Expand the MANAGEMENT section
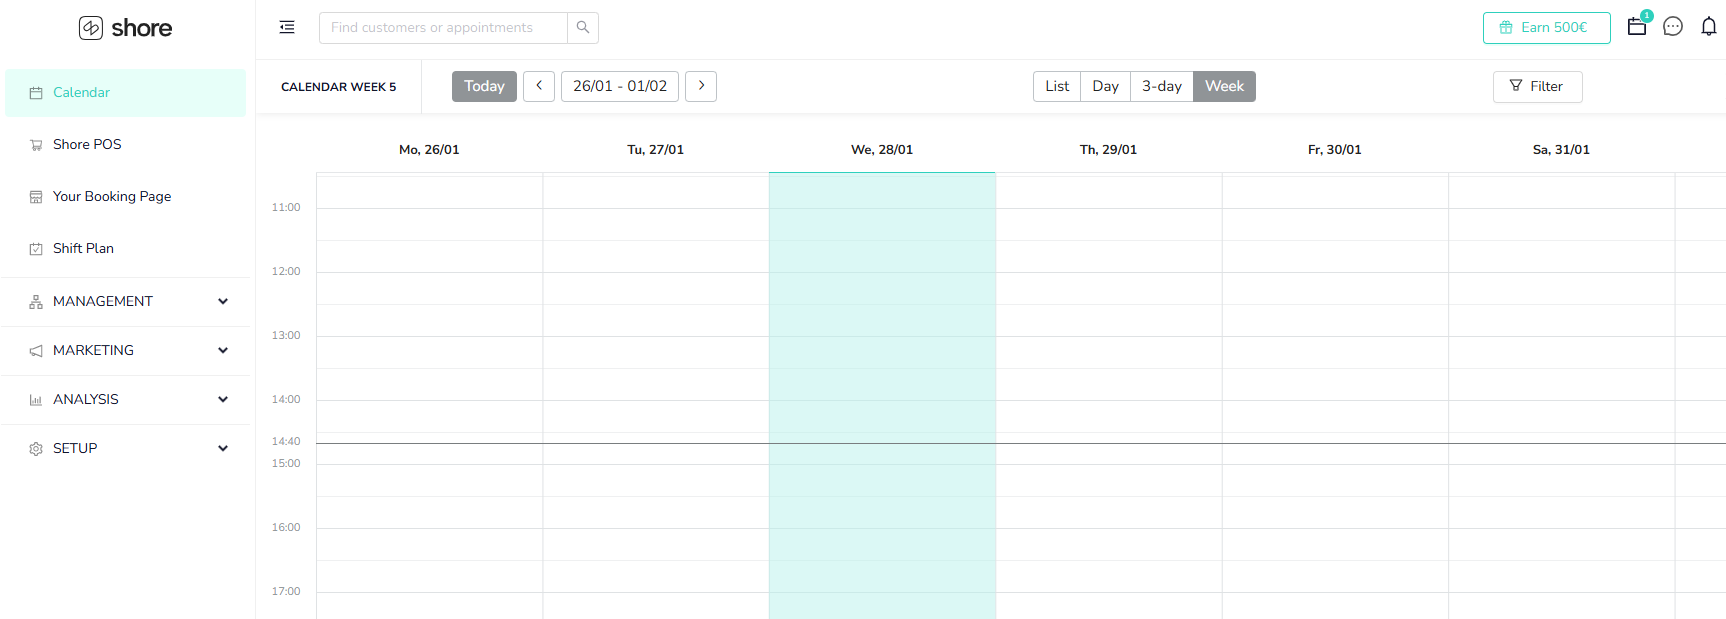This screenshot has height=619, width=1726. [126, 301]
